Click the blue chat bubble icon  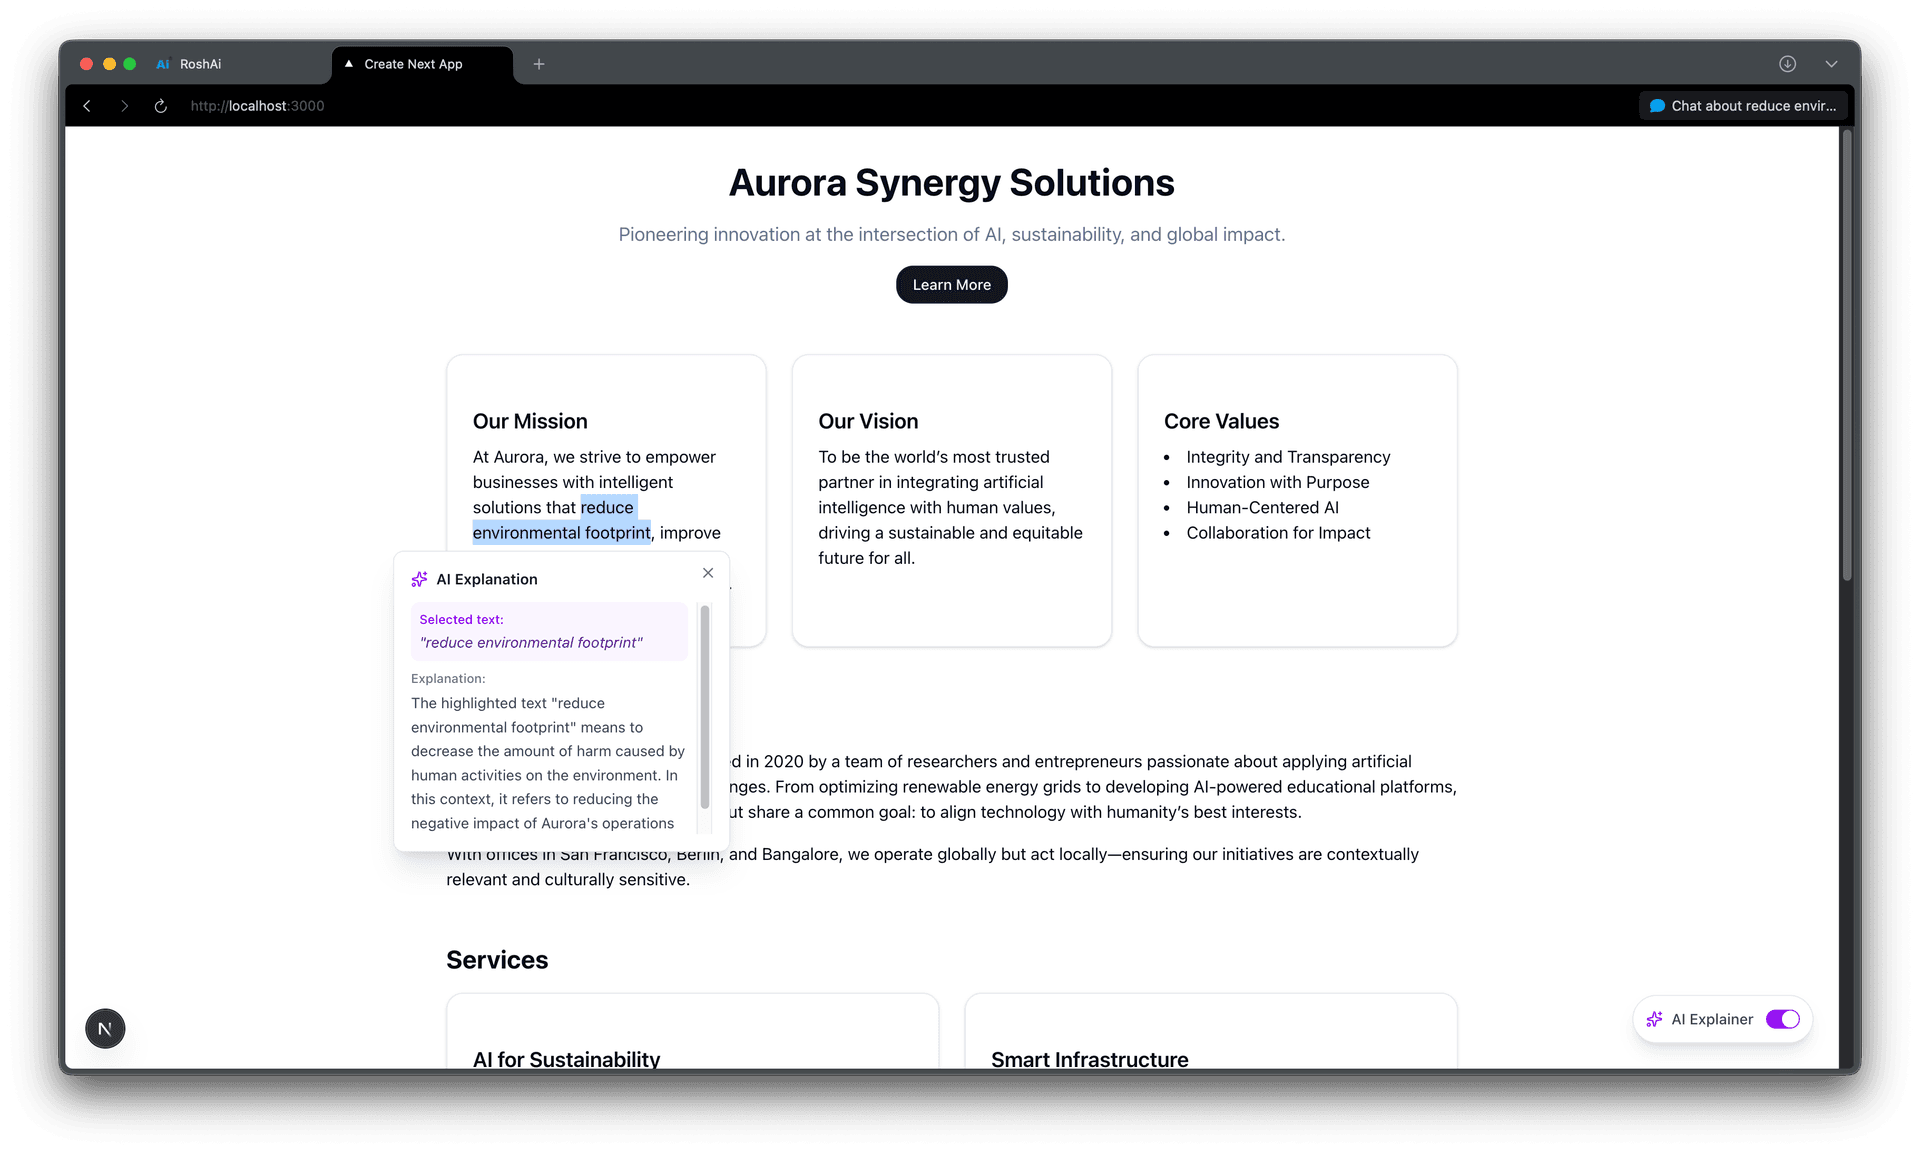pyautogui.click(x=1658, y=105)
